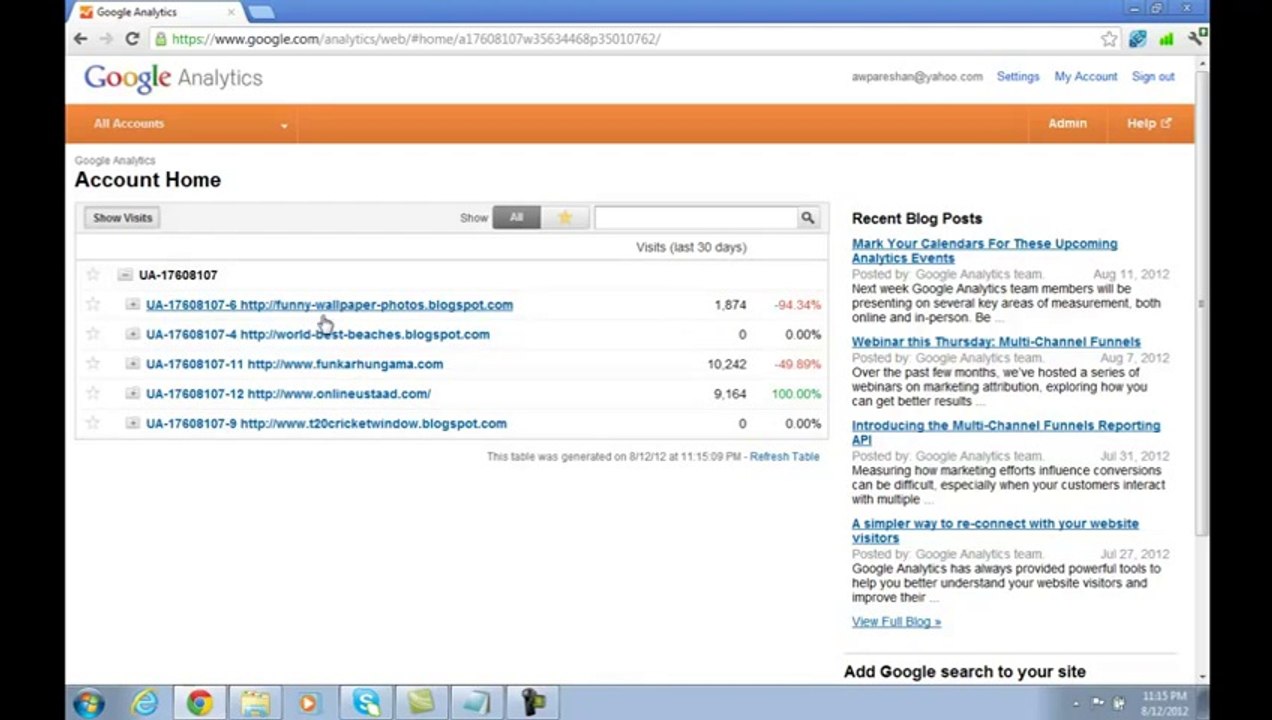Click View Full Blog link
The image size is (1272, 720).
click(896, 622)
